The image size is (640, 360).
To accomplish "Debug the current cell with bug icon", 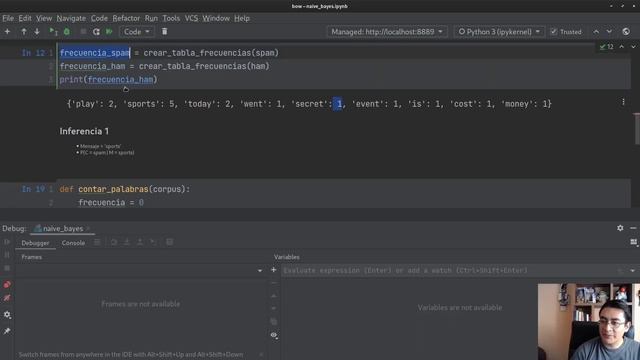I will coord(67,31).
